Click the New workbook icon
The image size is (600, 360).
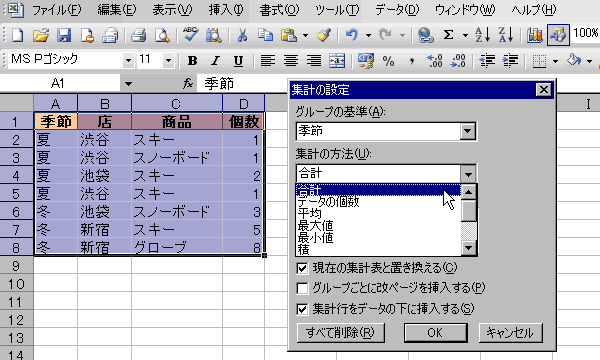coord(18,35)
